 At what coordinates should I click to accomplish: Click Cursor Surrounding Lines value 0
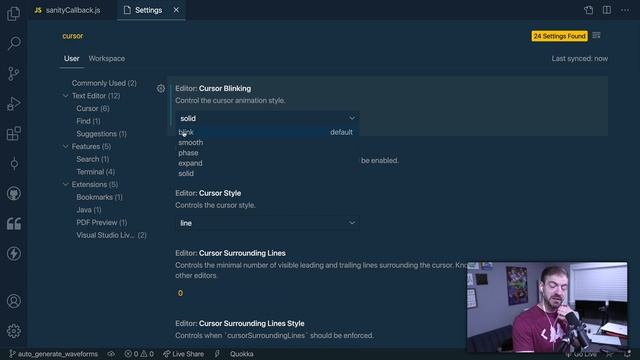180,293
